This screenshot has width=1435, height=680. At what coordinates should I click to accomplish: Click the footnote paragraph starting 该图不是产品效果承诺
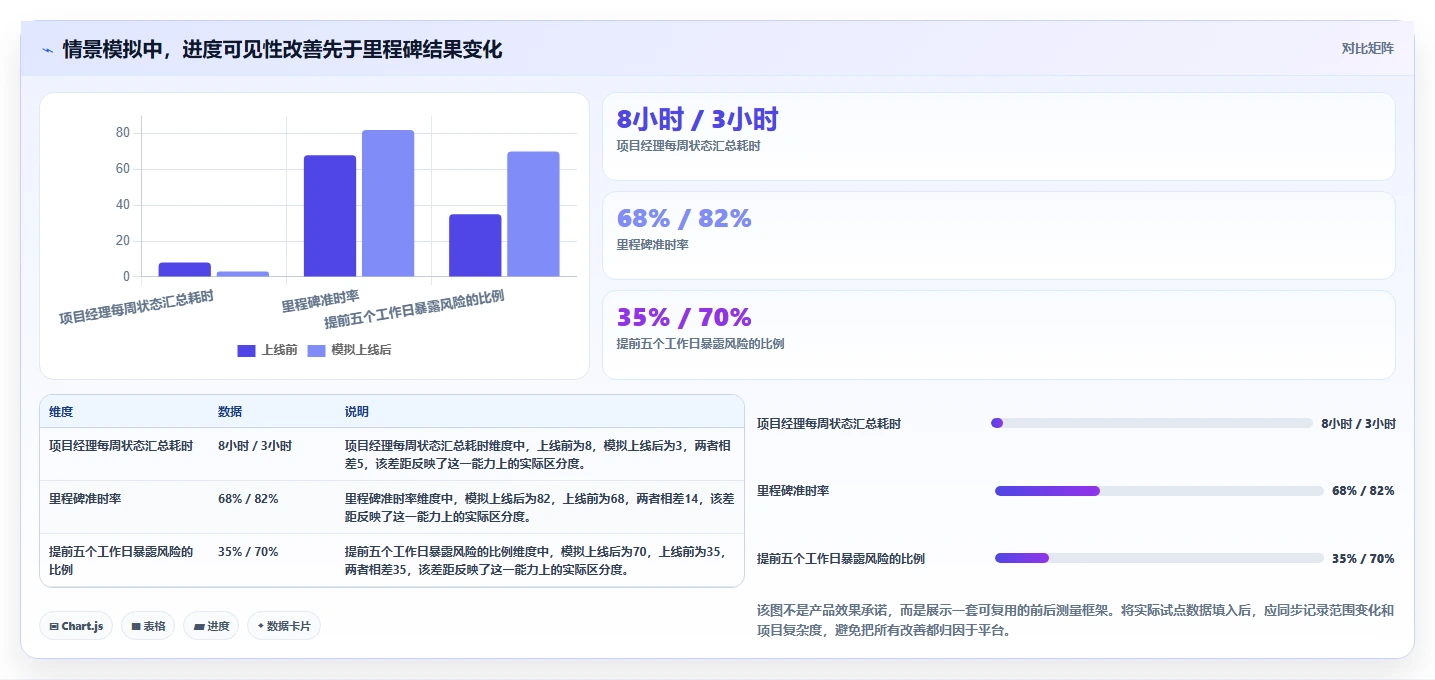click(x=1076, y=620)
